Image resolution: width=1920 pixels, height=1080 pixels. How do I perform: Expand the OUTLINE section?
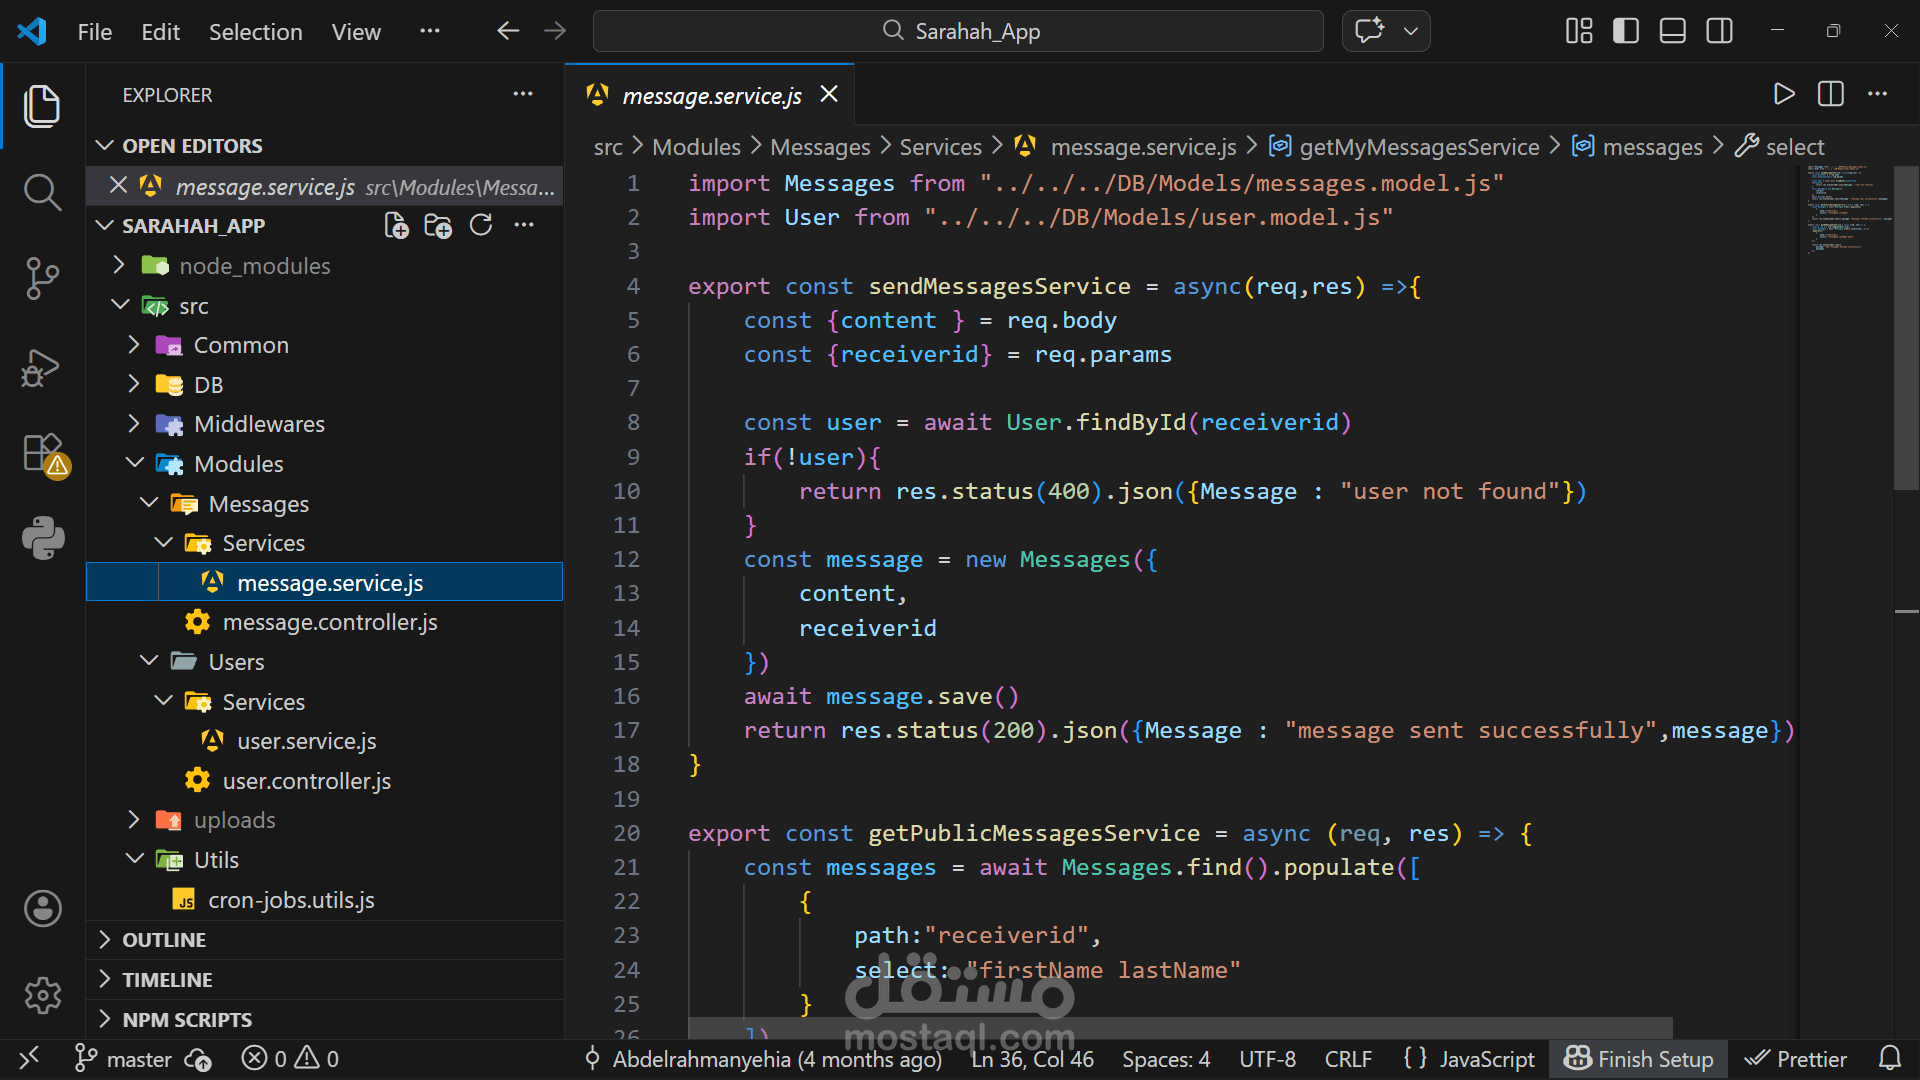164,940
